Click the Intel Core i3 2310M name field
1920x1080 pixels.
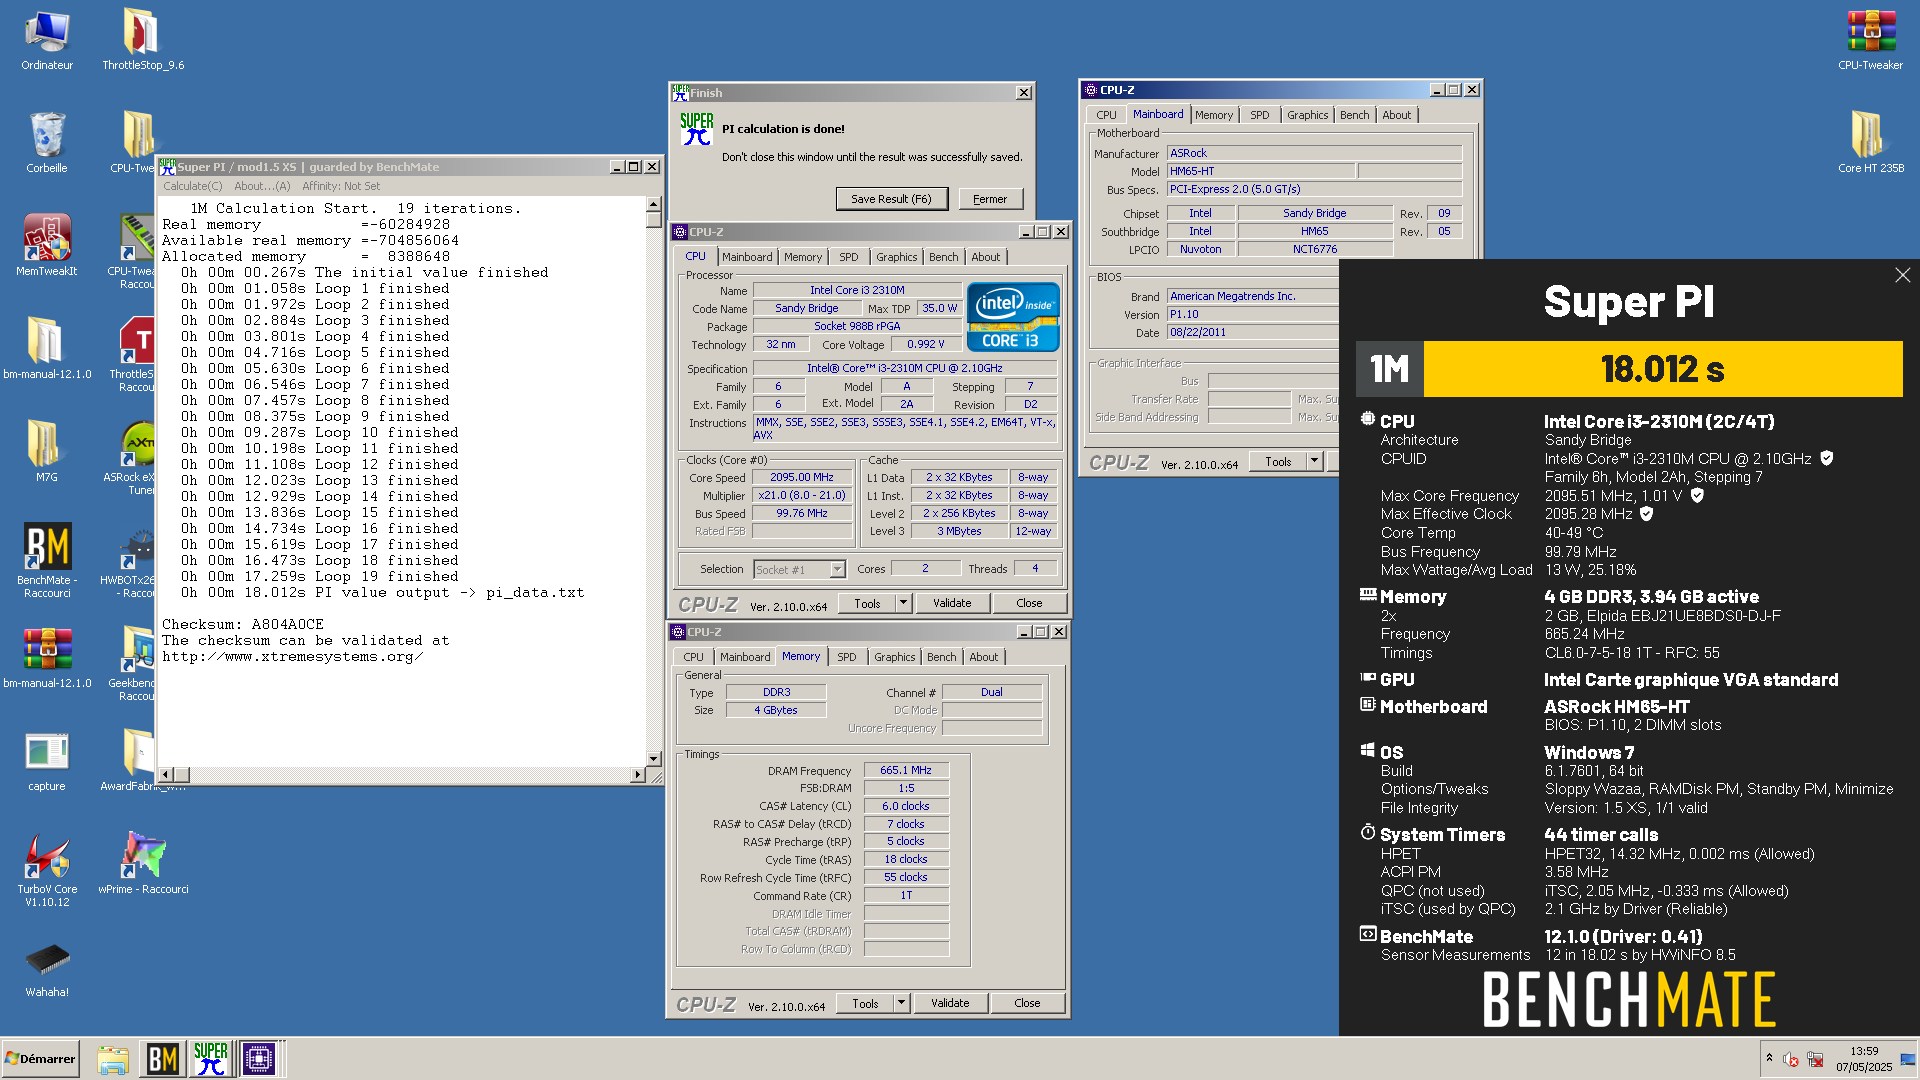pyautogui.click(x=857, y=290)
